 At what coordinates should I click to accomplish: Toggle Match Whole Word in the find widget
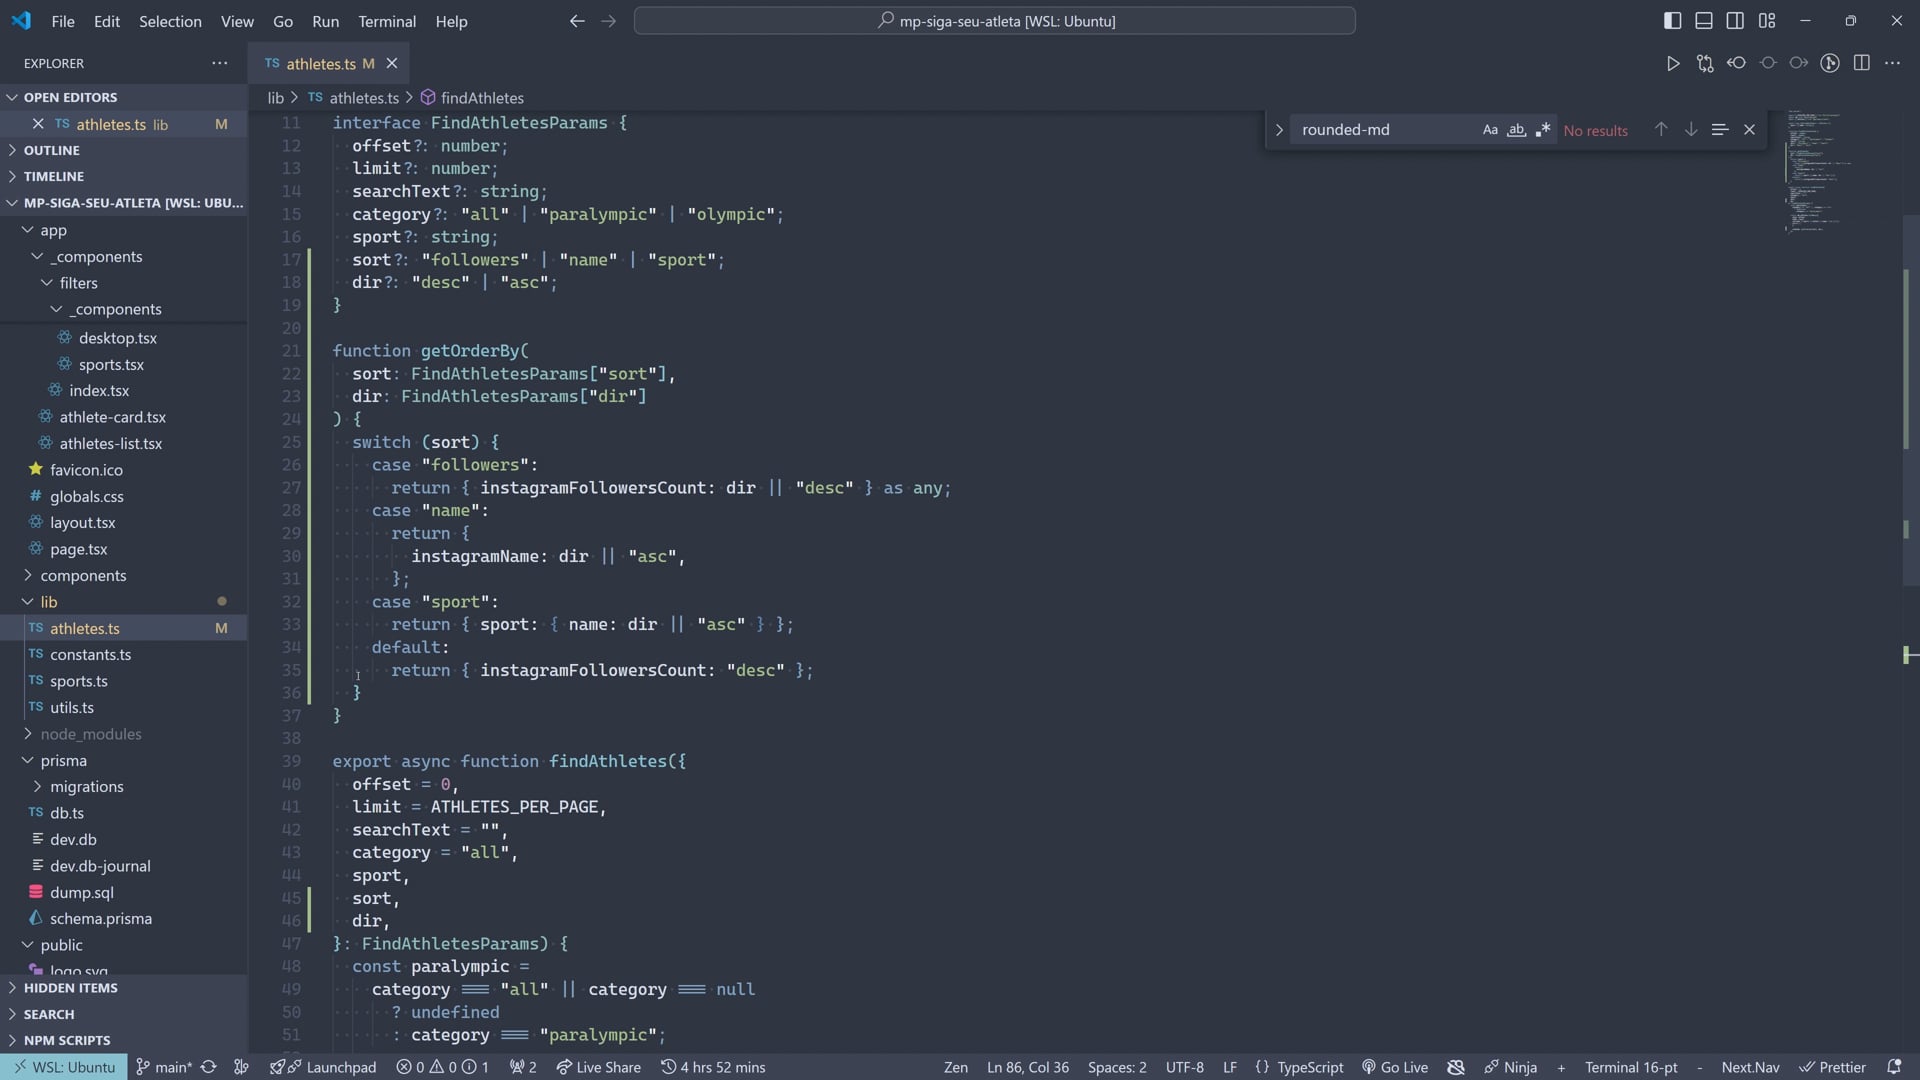point(1516,130)
